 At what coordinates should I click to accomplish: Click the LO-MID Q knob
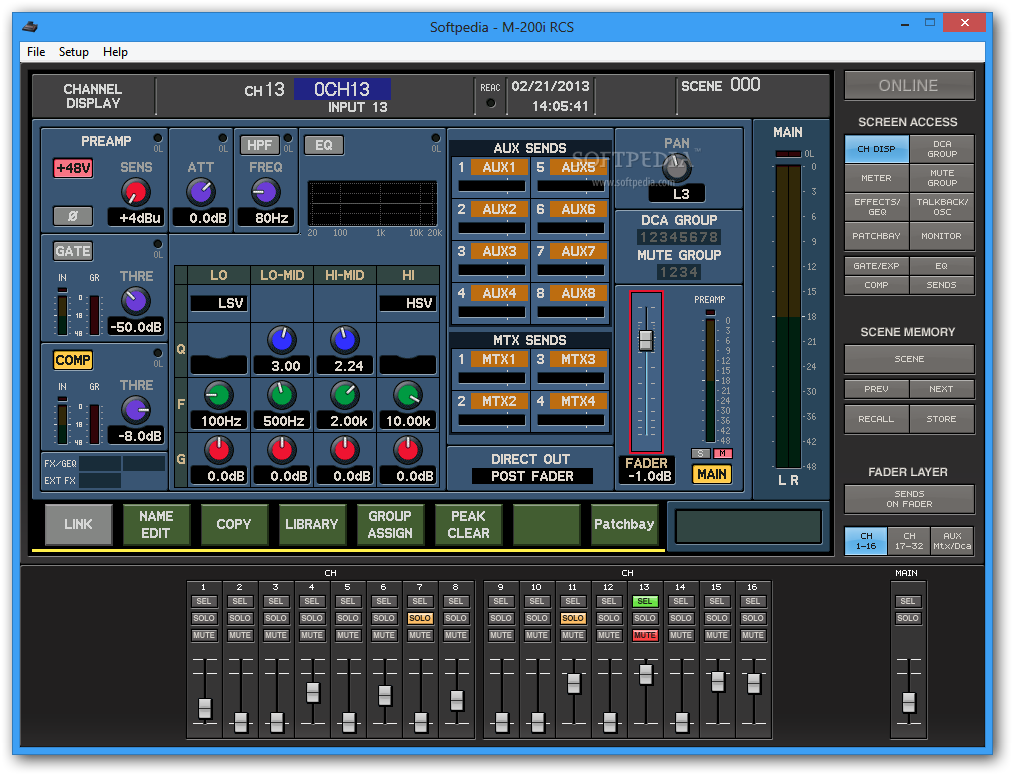(x=282, y=340)
